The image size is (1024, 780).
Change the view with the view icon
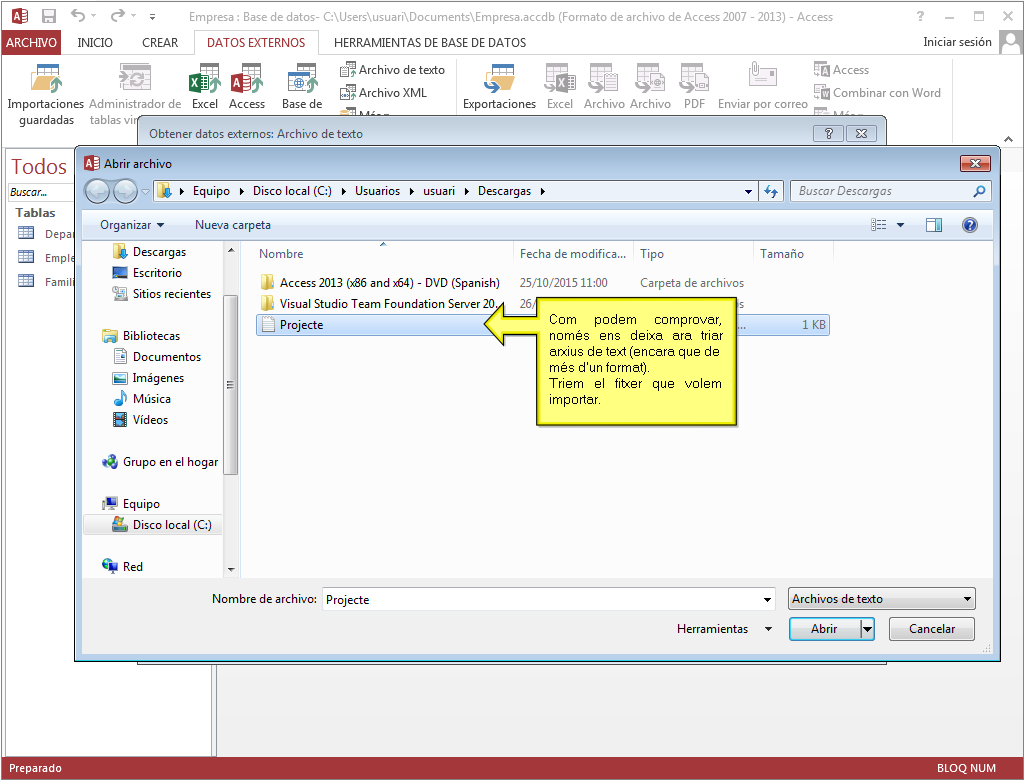[878, 225]
